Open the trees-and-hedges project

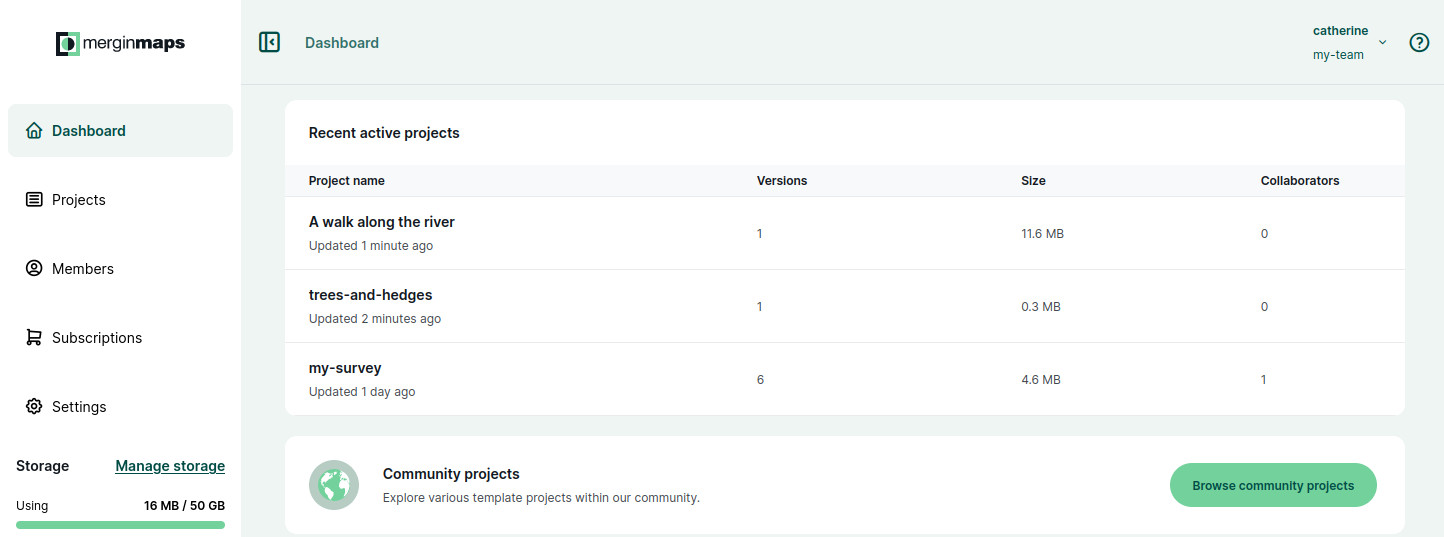(370, 295)
